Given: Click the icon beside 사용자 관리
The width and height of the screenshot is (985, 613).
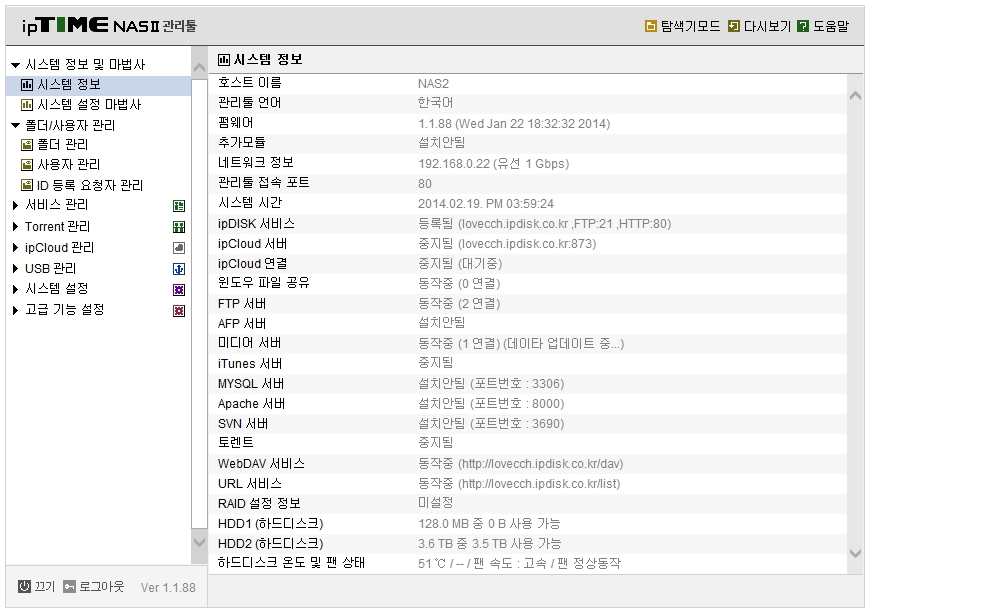Looking at the screenshot, I should coord(26,165).
